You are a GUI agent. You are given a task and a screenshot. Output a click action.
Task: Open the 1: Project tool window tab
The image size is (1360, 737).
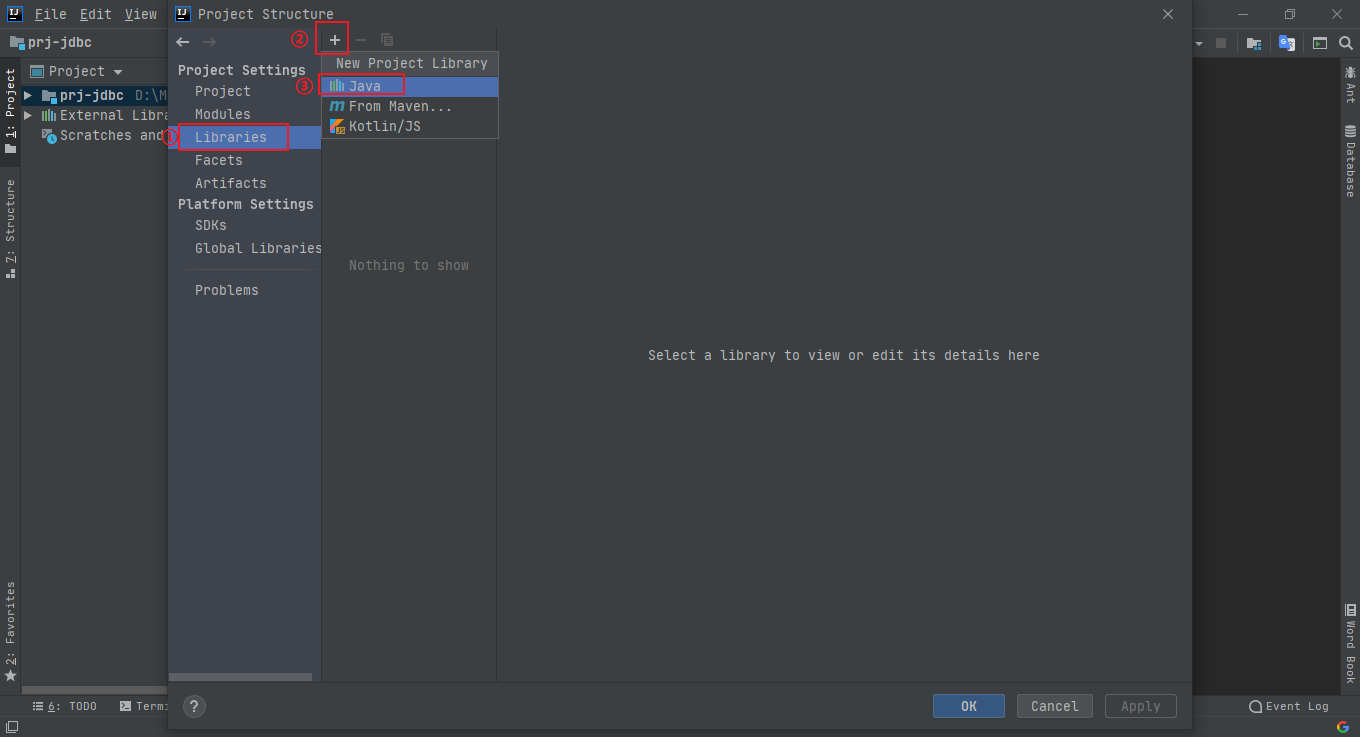coord(10,110)
